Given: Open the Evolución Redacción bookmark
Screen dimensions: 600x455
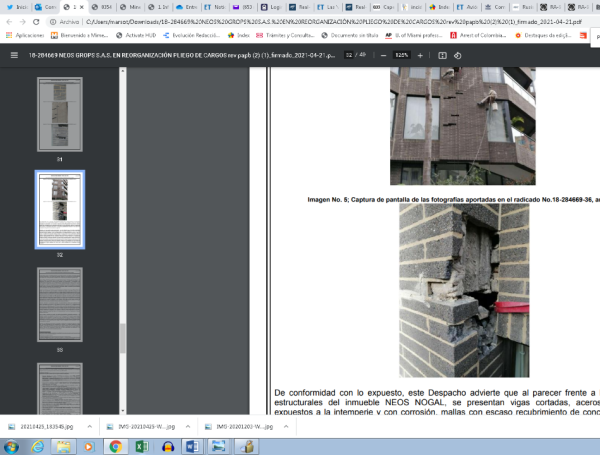Looking at the screenshot, I should tap(191, 35).
